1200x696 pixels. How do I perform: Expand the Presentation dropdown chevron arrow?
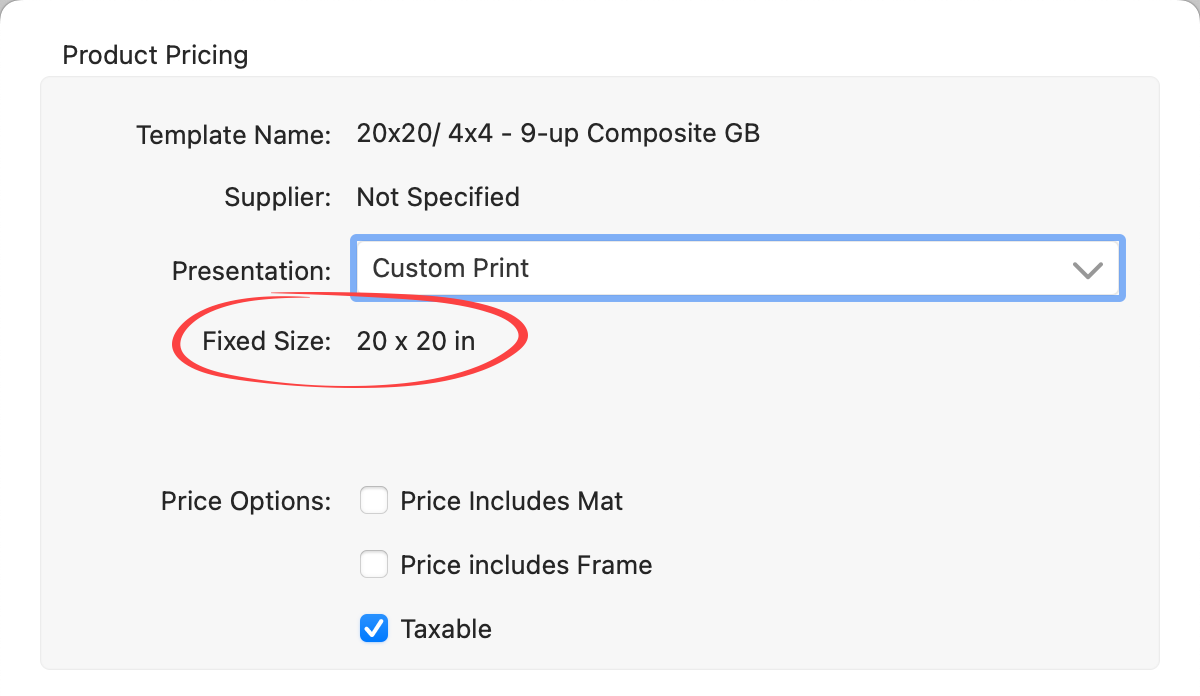click(x=1087, y=269)
